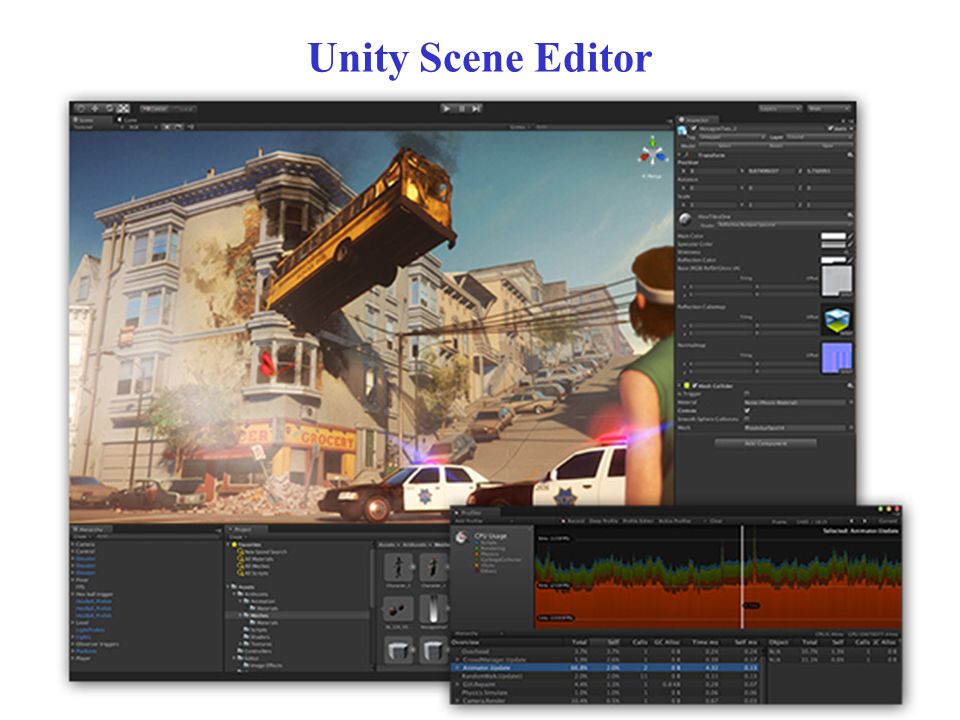Image resolution: width=960 pixels, height=720 pixels.
Task: Open the Layout dropdown at top right
Action: tap(829, 108)
